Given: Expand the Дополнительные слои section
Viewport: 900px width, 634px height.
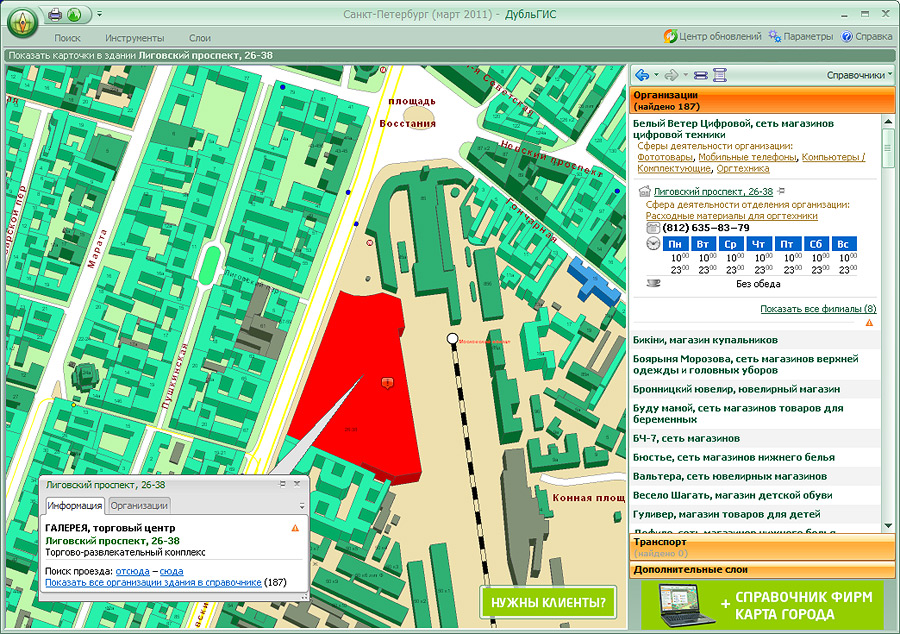Looking at the screenshot, I should pyautogui.click(x=762, y=570).
